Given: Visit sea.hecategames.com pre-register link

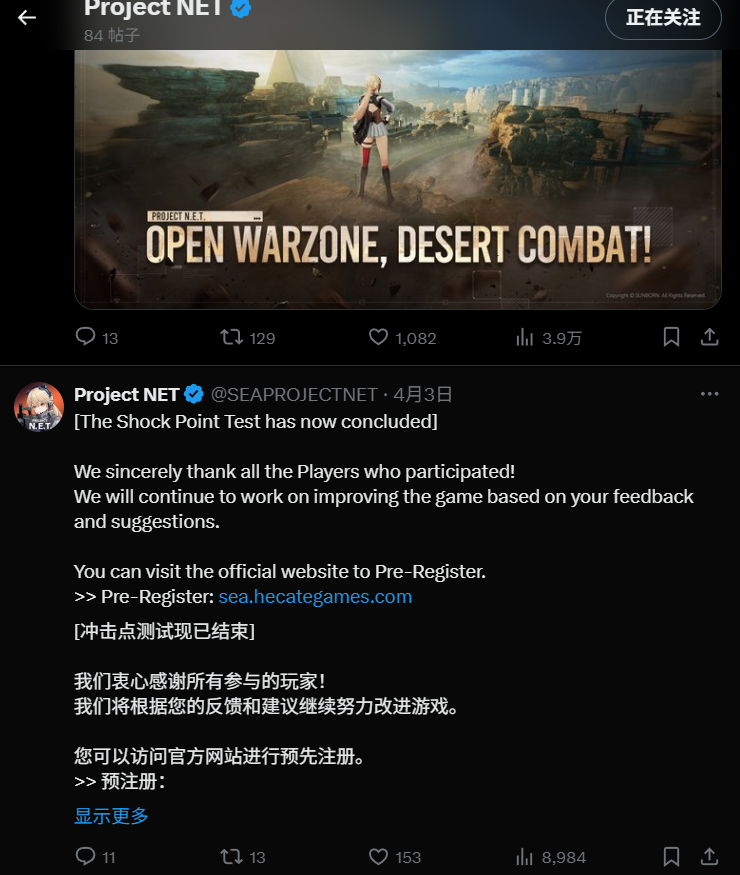Looking at the screenshot, I should pyautogui.click(x=315, y=597).
